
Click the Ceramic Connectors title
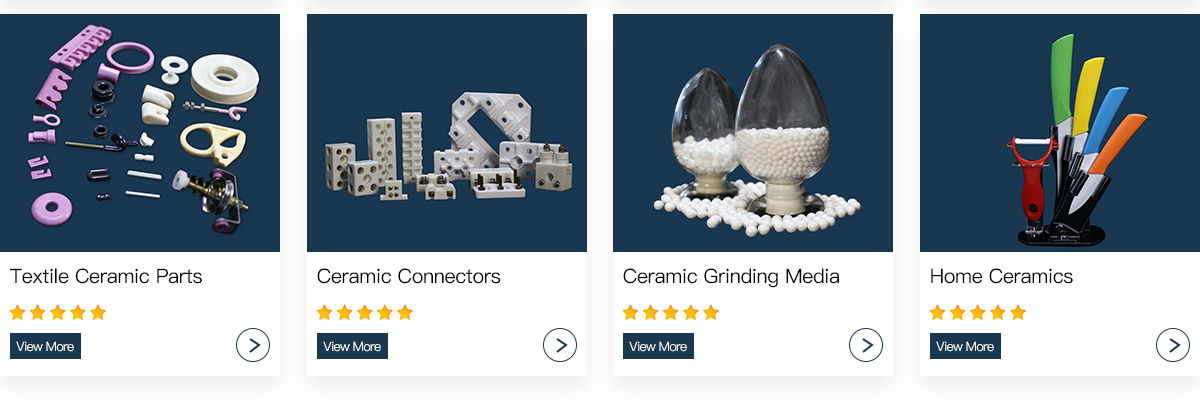point(409,276)
